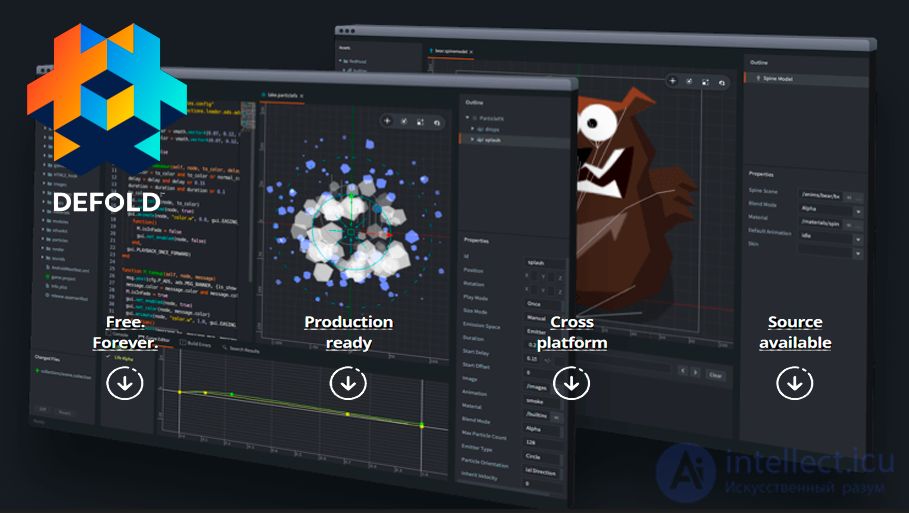Viewport: 909px width, 513px height.
Task: Collapse the ParticleFX node in Outline
Action: (x=467, y=118)
